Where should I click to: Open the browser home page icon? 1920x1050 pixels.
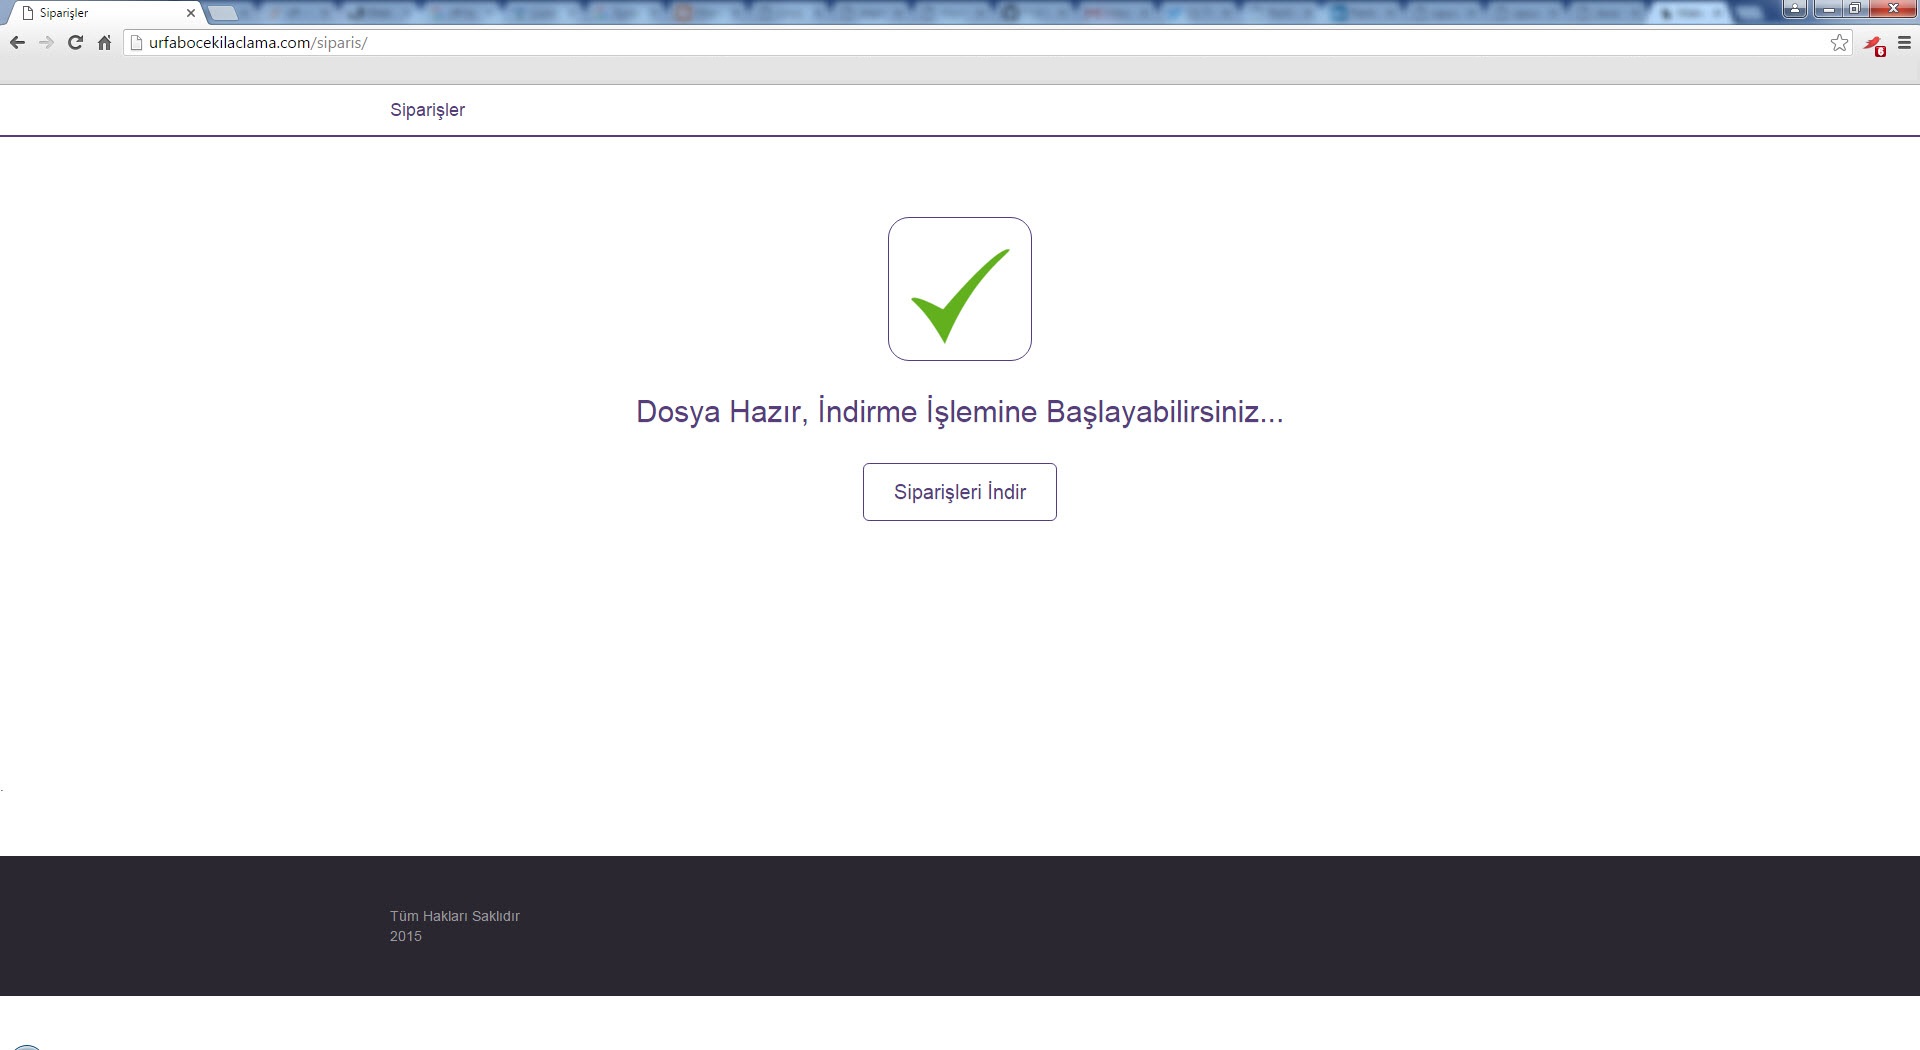click(104, 43)
